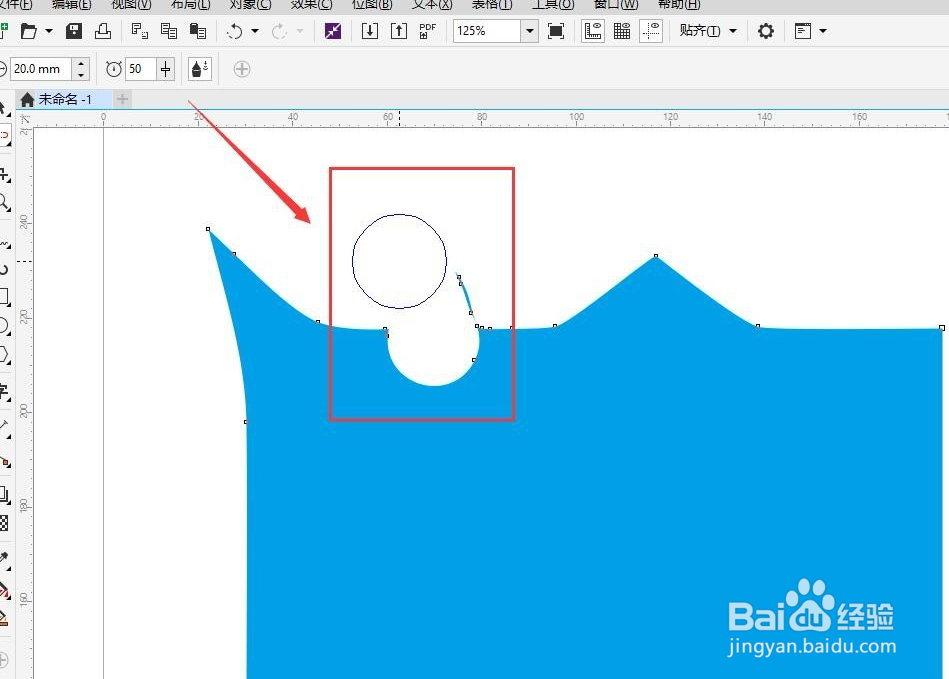Open the 视图(V) menu

(131, 4)
